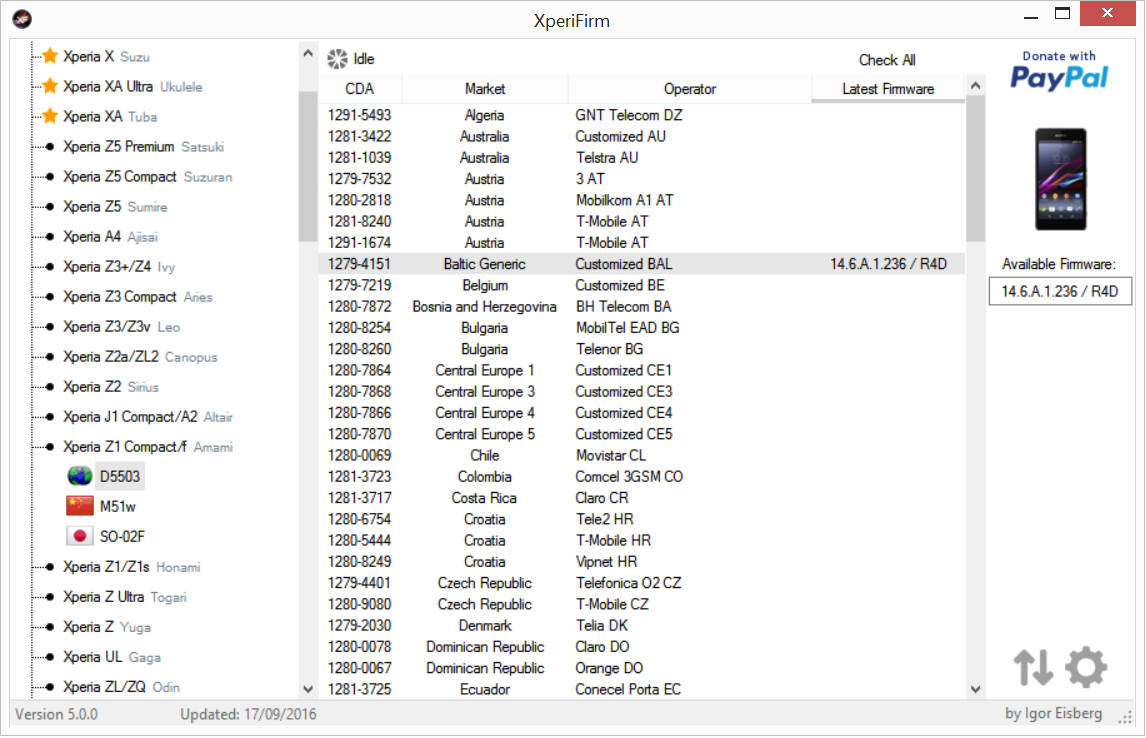Click 14.6.A.1.236 / R4D firmware cell
Viewport: 1146px width, 738px height.
(888, 264)
